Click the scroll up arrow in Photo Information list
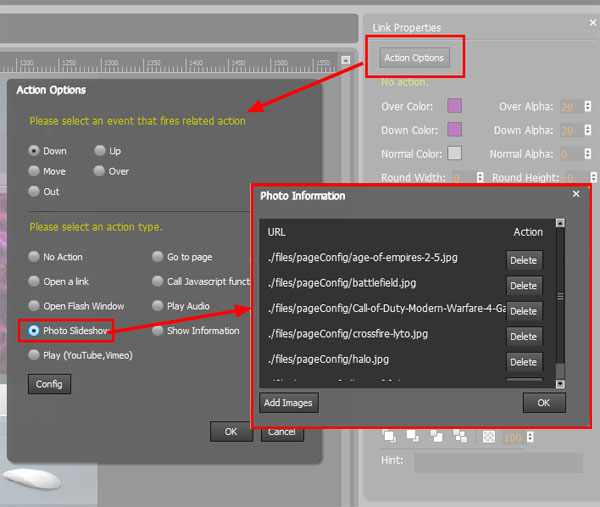The image size is (600, 507). pyautogui.click(x=560, y=223)
